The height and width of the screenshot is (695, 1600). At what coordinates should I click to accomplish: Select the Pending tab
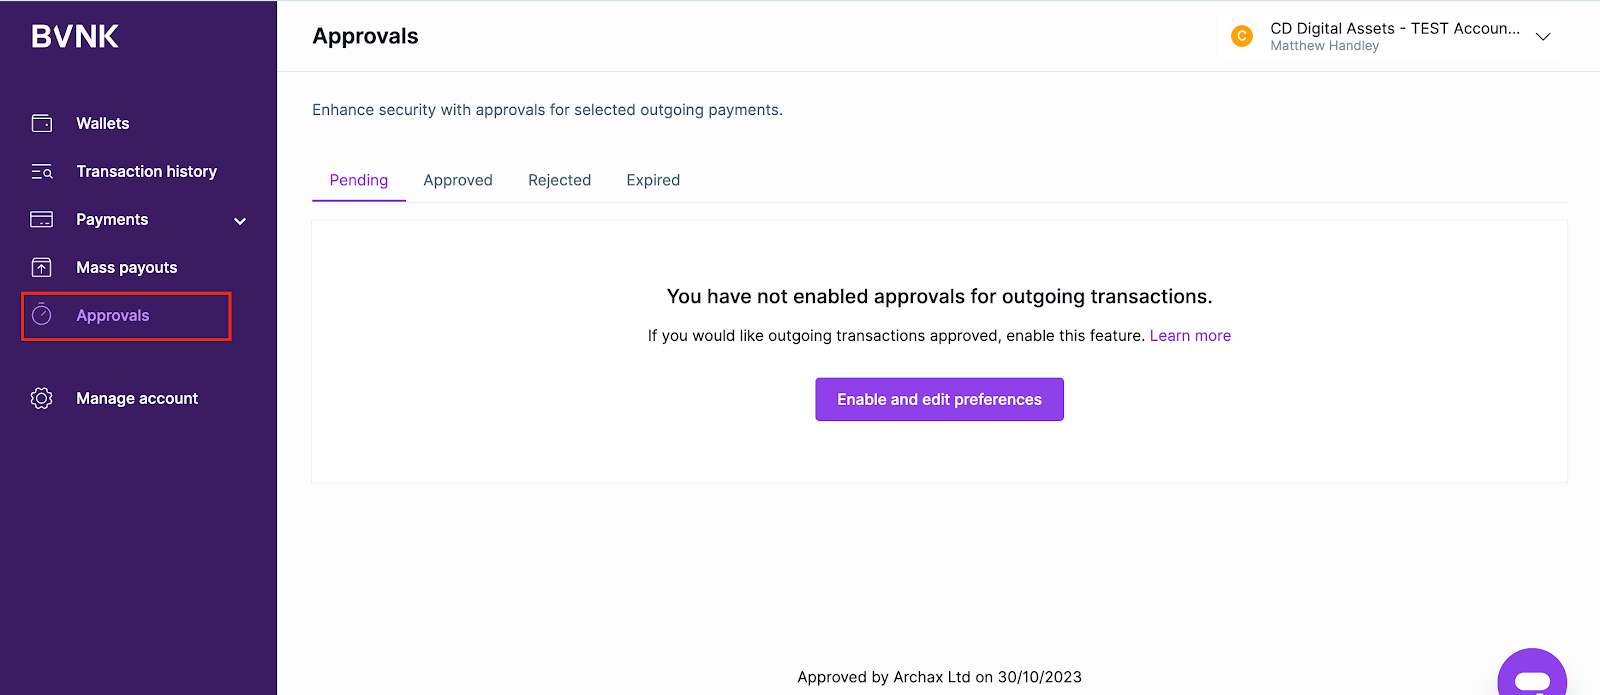[x=358, y=180]
